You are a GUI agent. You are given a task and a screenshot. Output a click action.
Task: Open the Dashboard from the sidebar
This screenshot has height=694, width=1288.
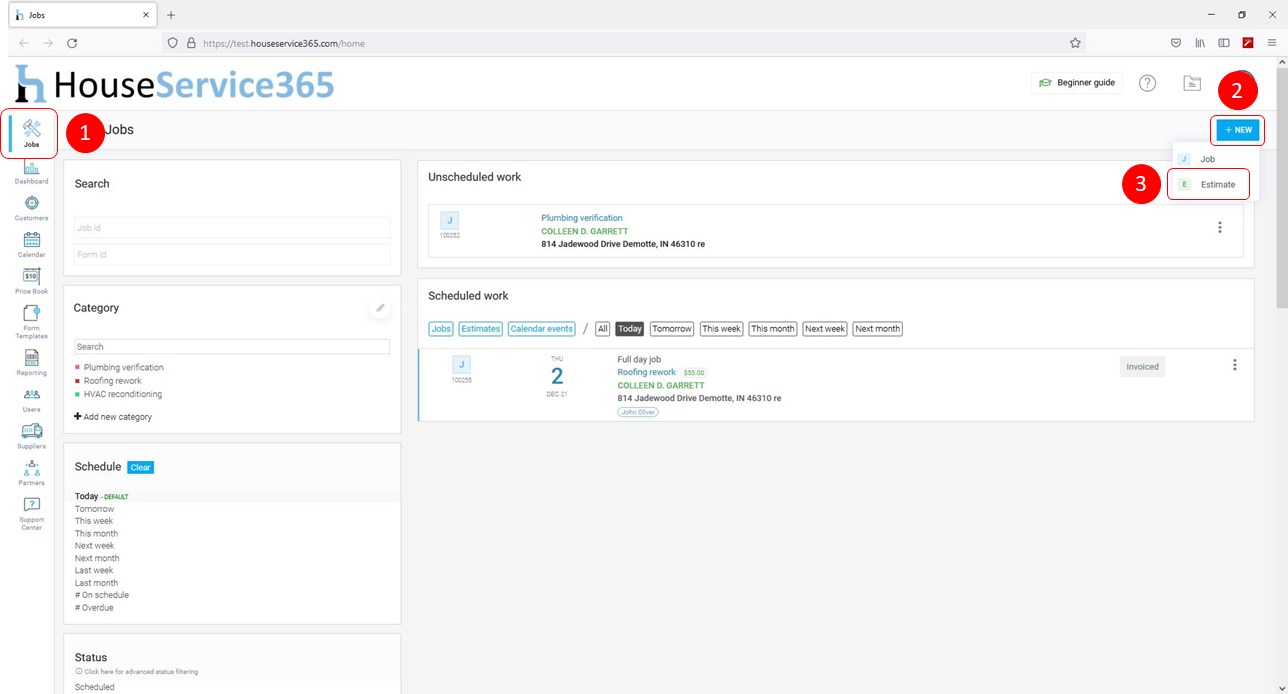32,171
